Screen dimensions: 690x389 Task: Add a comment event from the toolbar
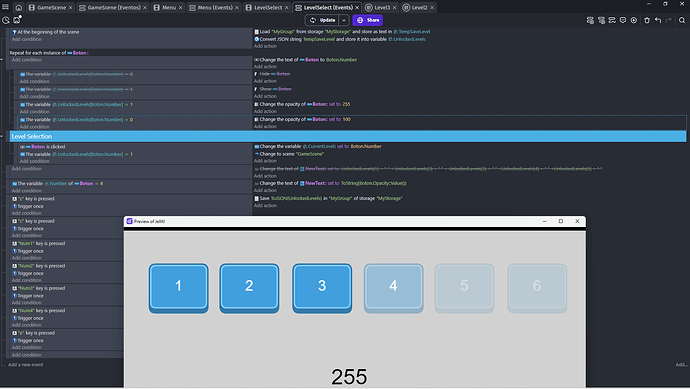click(x=623, y=20)
